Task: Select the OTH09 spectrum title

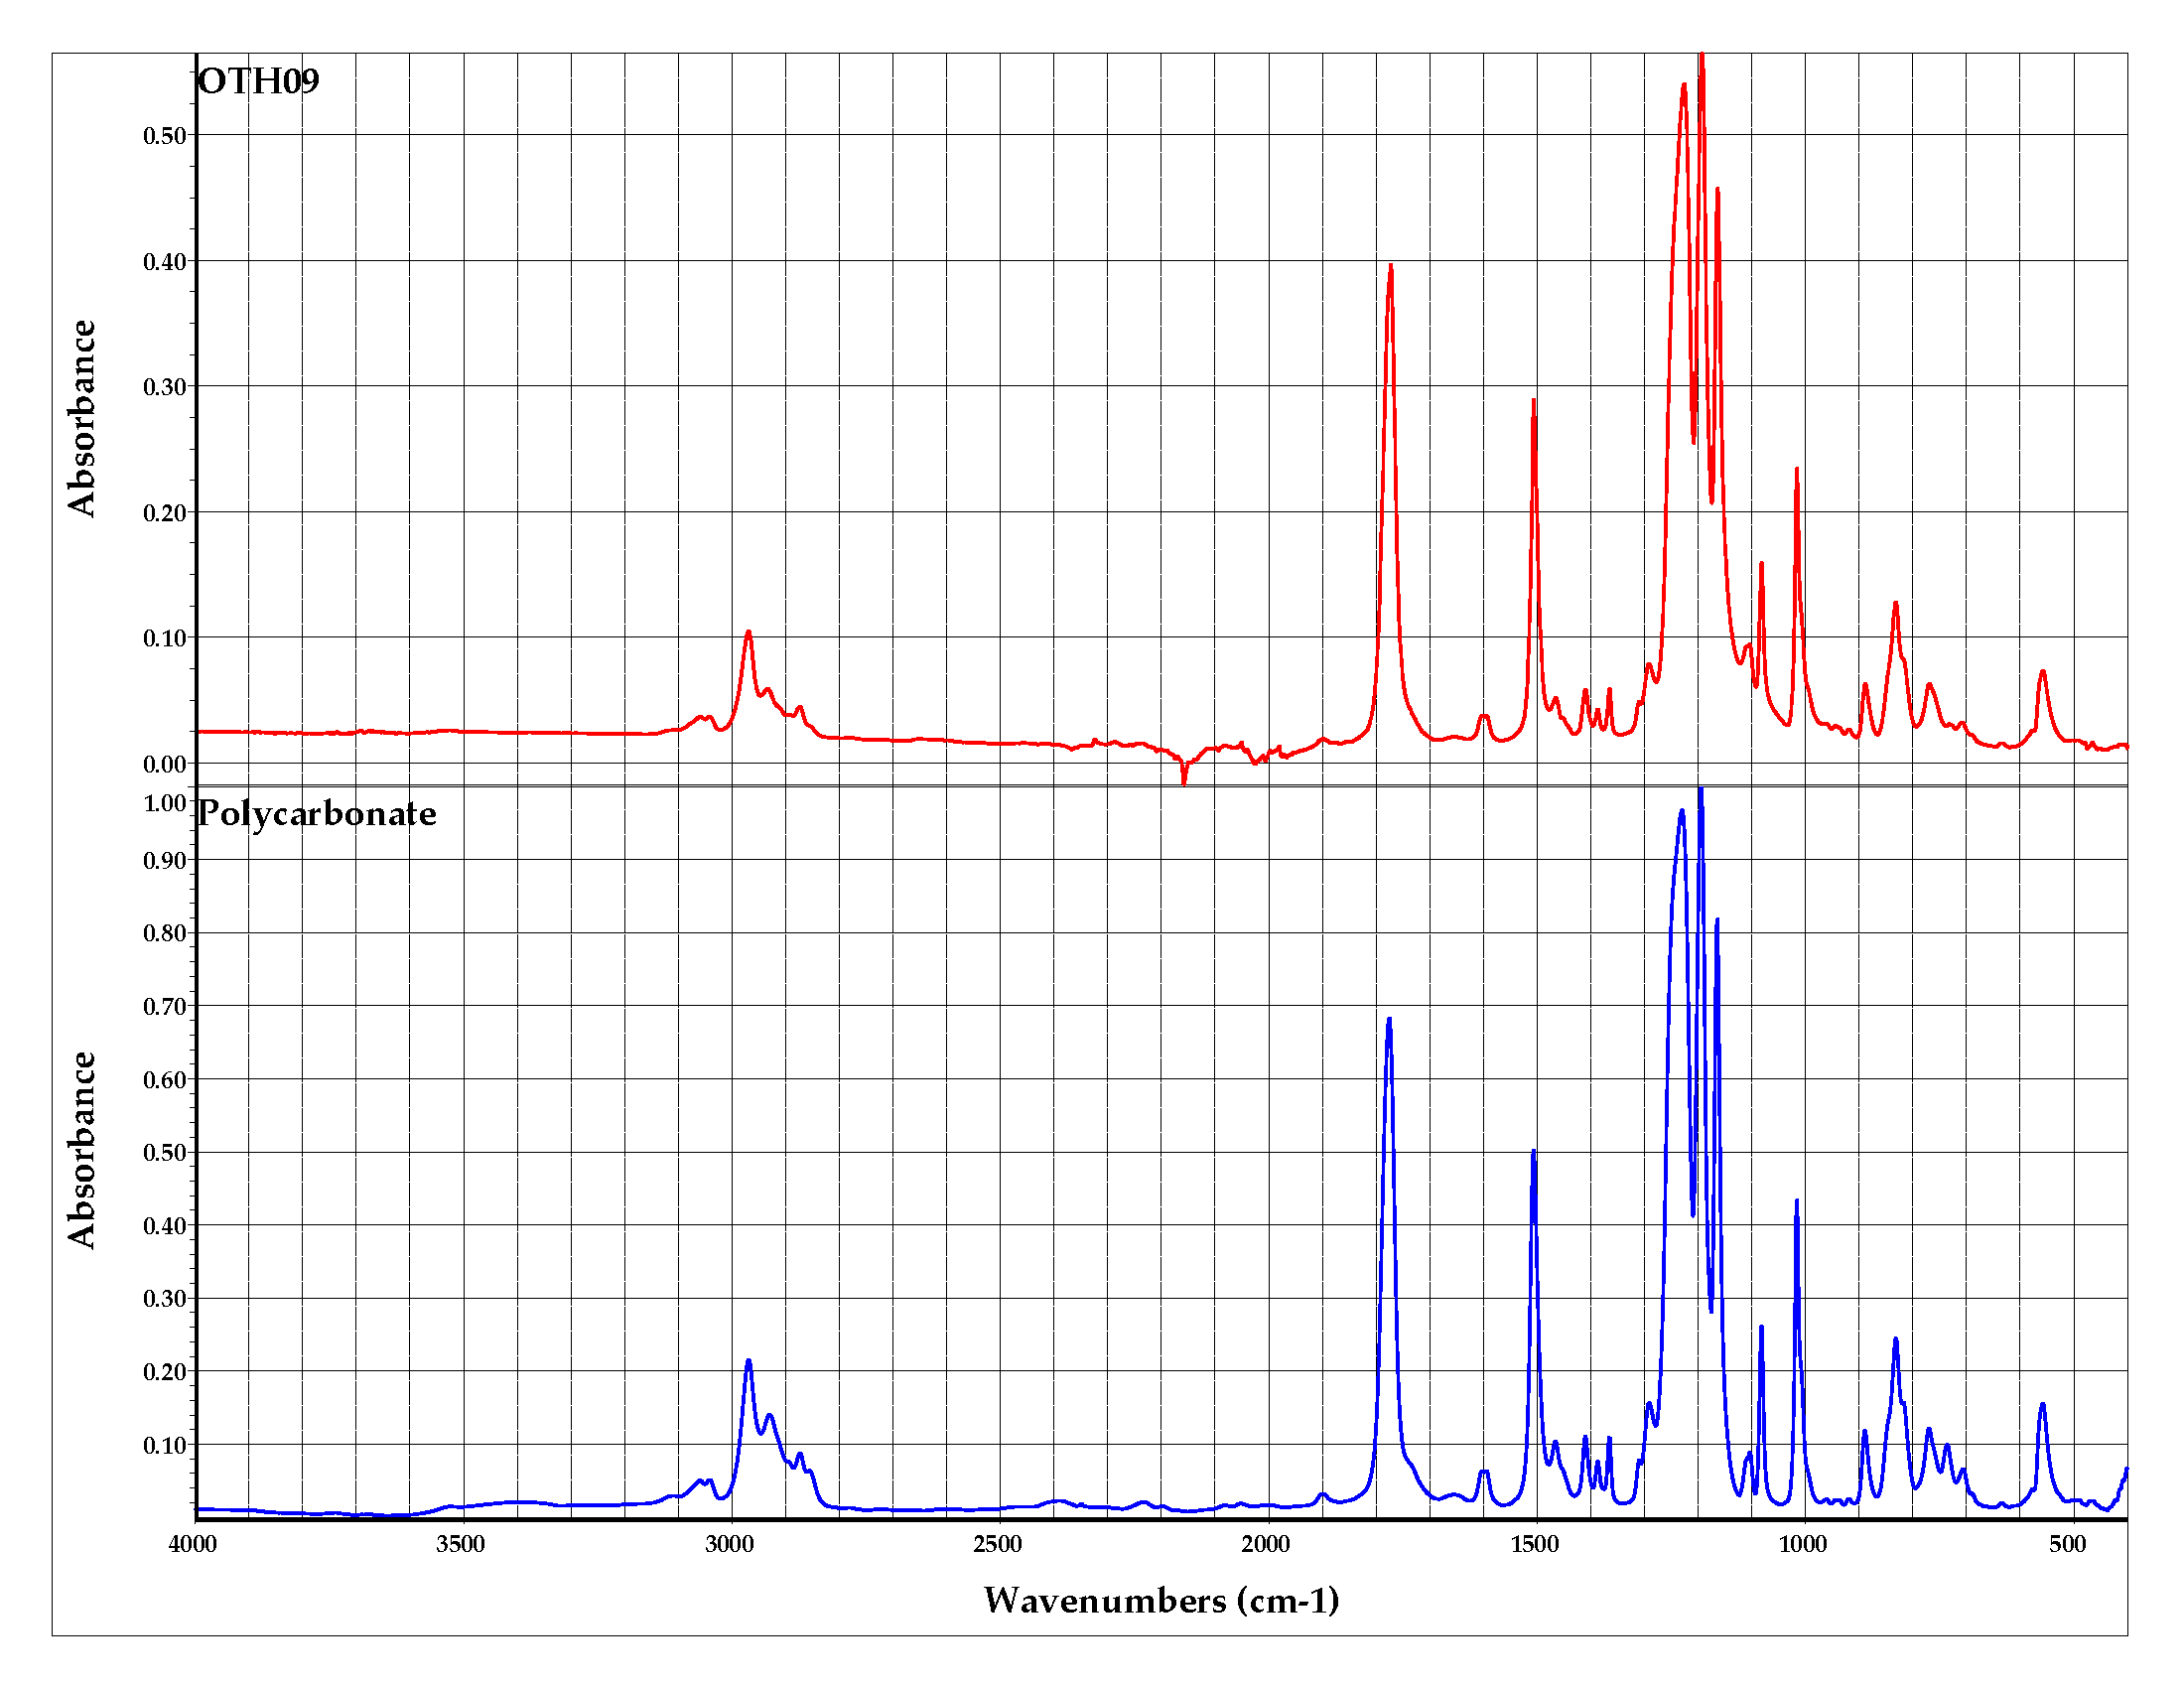Action: coord(258,81)
